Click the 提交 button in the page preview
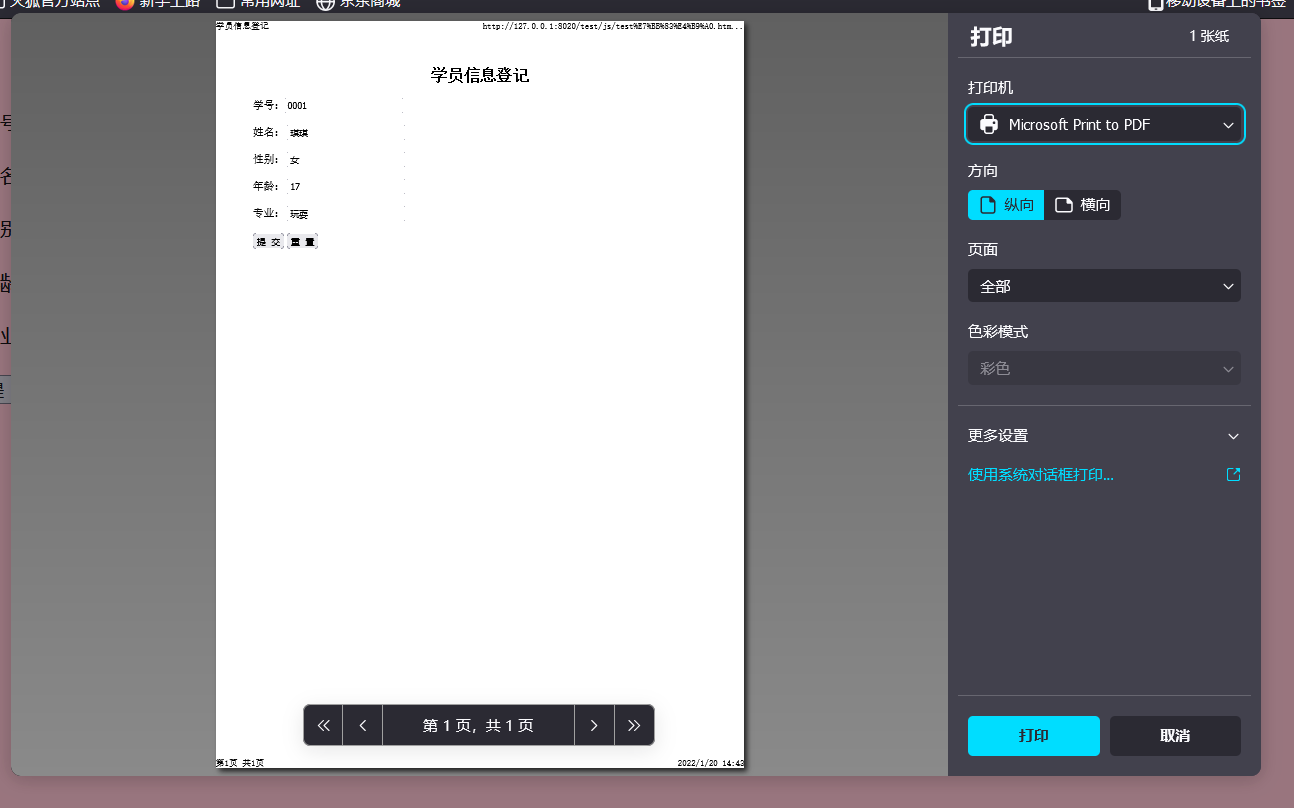This screenshot has width=1294, height=808. click(x=266, y=241)
